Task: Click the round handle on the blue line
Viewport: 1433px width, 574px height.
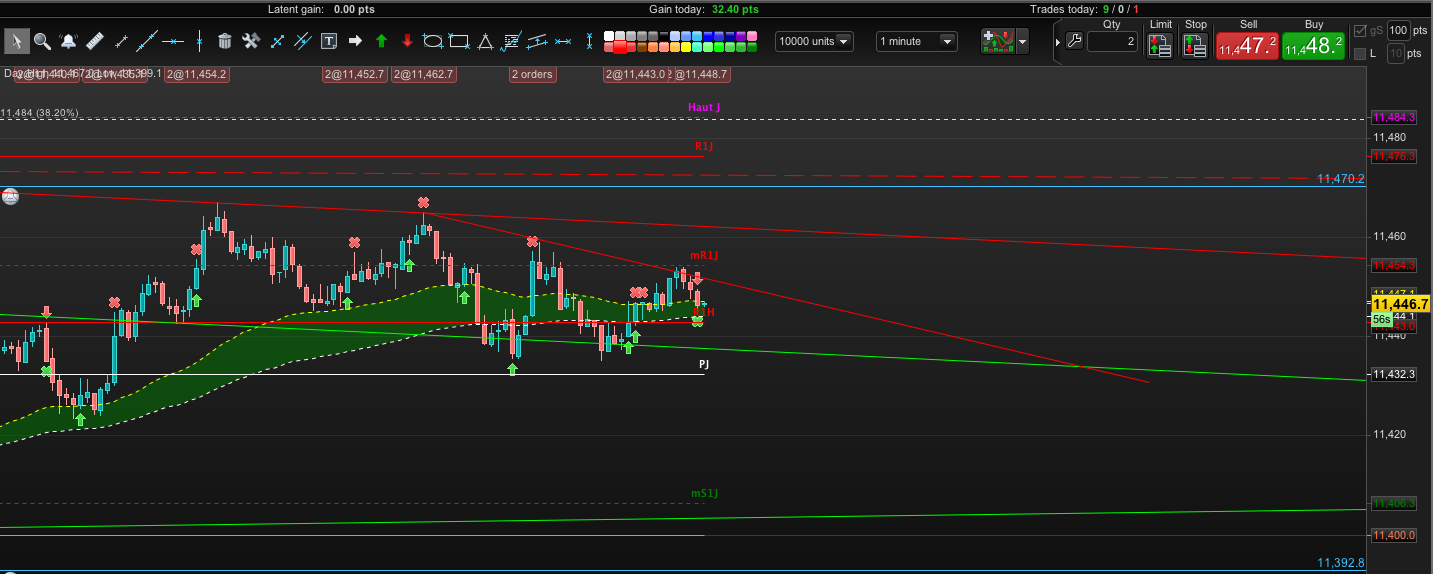Action: [x=10, y=197]
